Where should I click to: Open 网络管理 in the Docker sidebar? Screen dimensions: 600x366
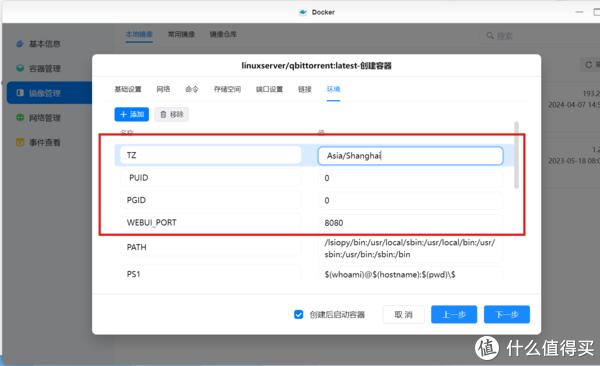pos(44,118)
